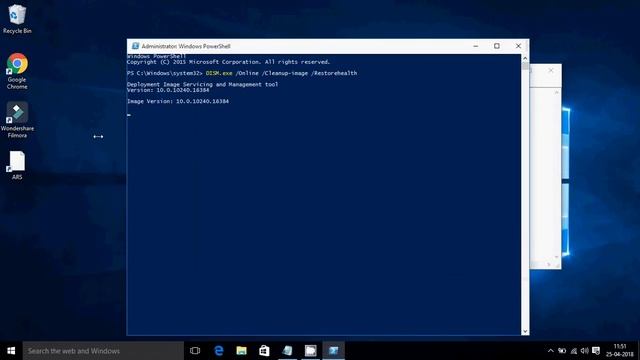Click PowerShell scrollbar down arrow
The height and width of the screenshot is (360, 640).
click(525, 331)
